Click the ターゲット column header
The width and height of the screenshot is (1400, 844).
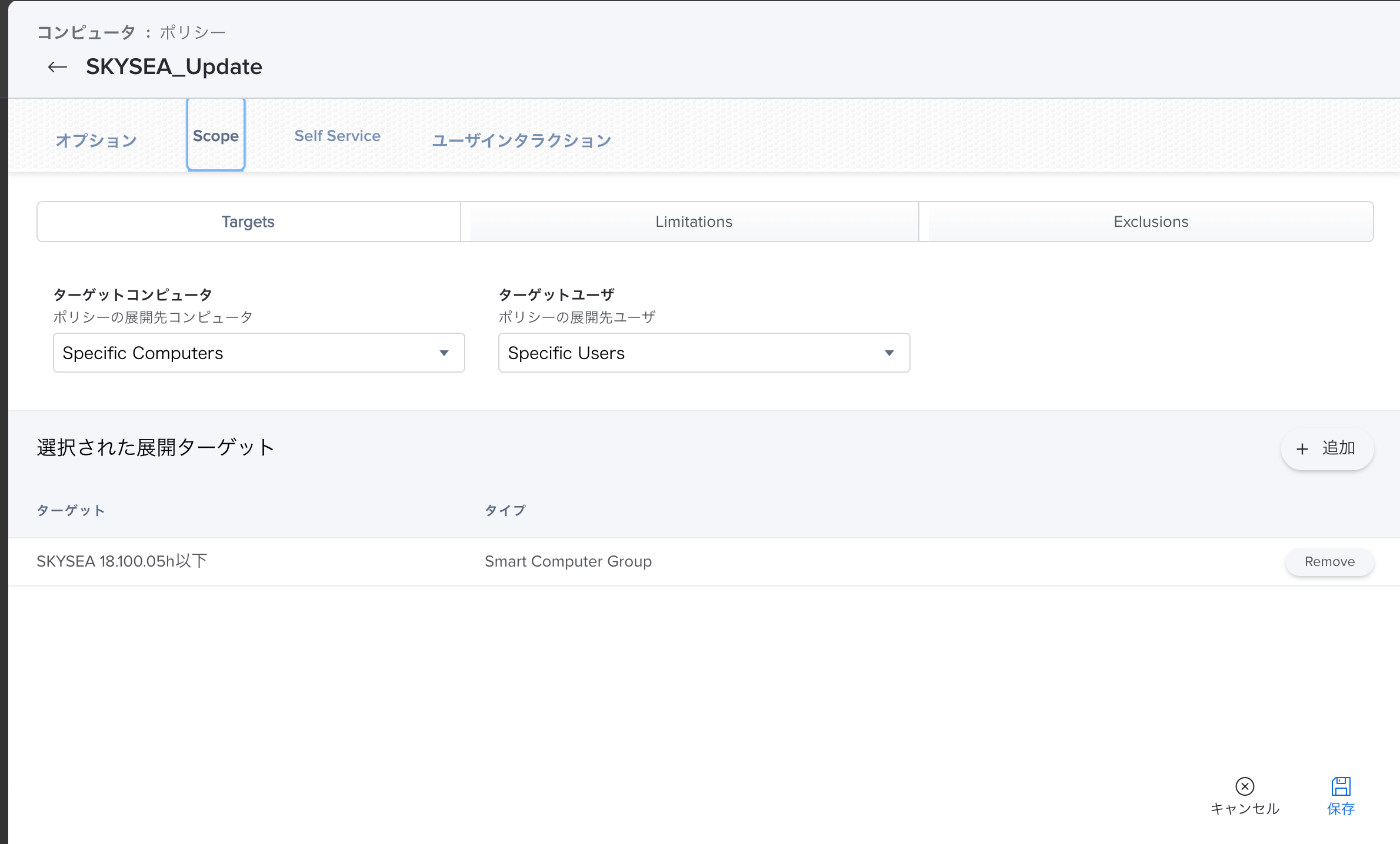pos(71,510)
